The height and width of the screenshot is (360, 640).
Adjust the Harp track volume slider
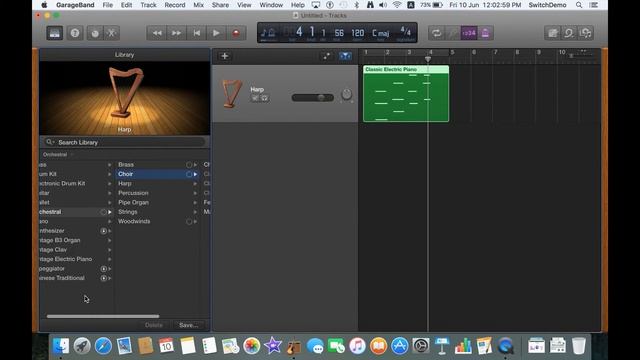pos(313,98)
